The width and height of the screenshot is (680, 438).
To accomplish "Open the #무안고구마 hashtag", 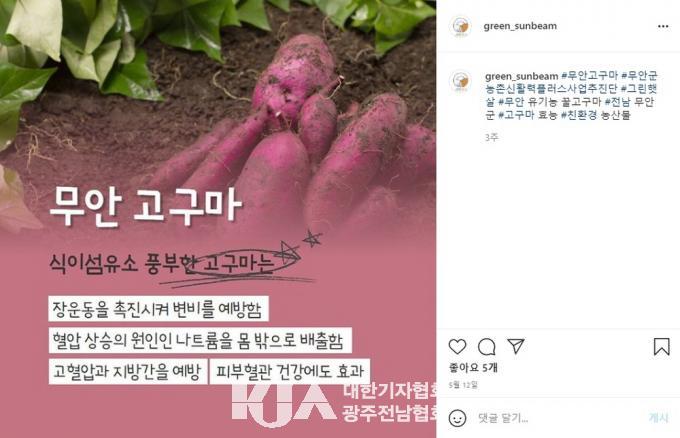I will 589,76.
